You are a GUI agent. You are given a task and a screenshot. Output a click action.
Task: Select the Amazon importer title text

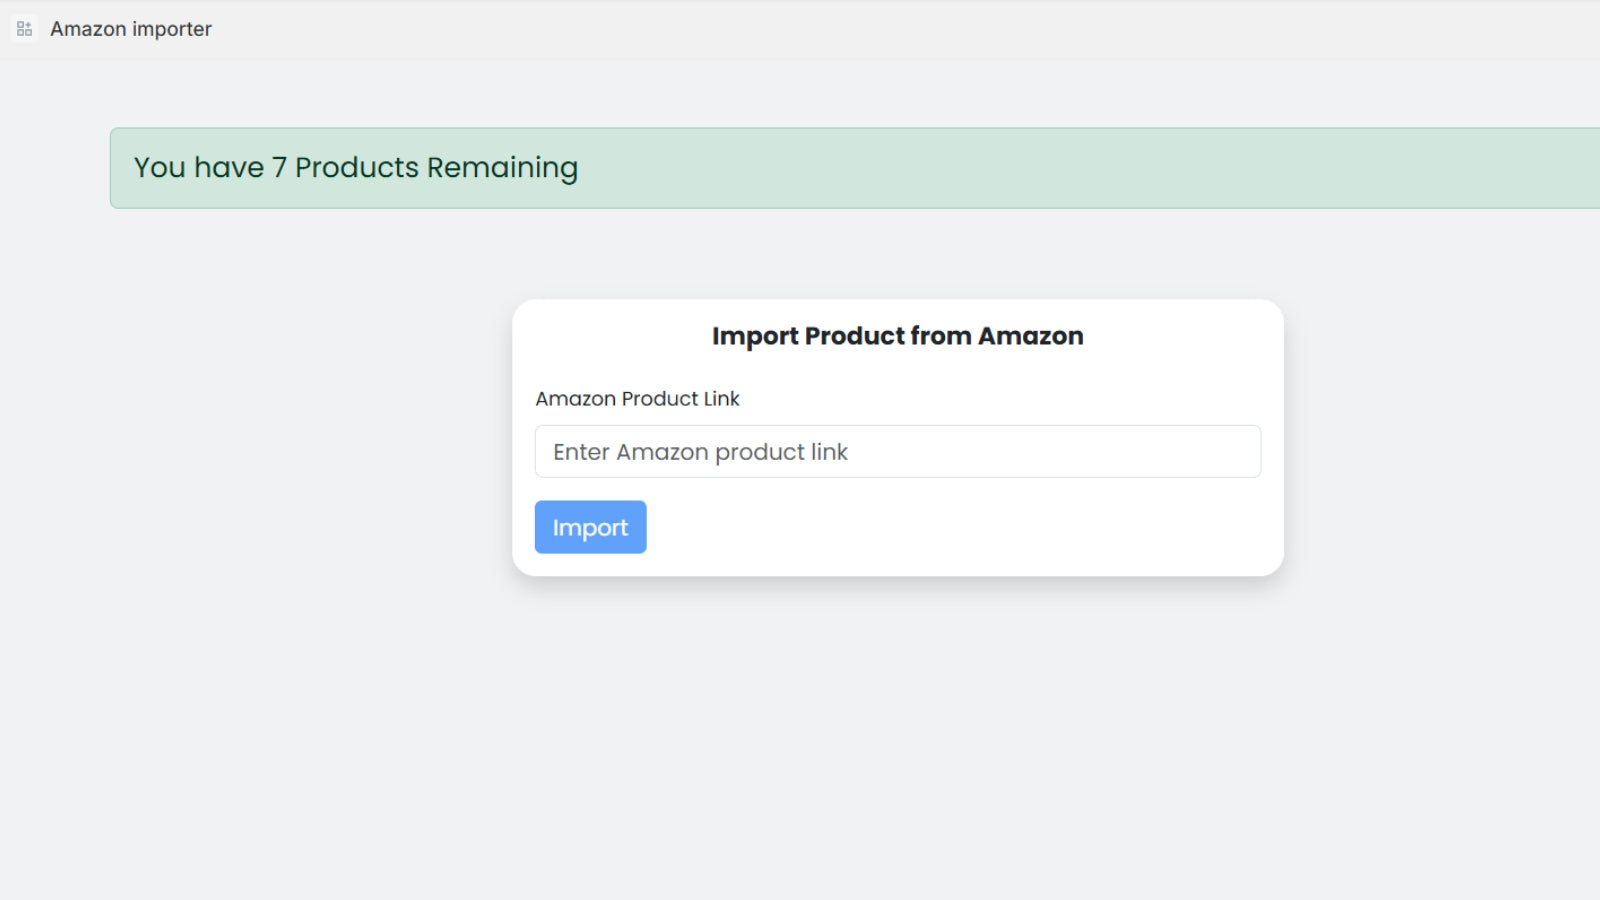pyautogui.click(x=131, y=29)
